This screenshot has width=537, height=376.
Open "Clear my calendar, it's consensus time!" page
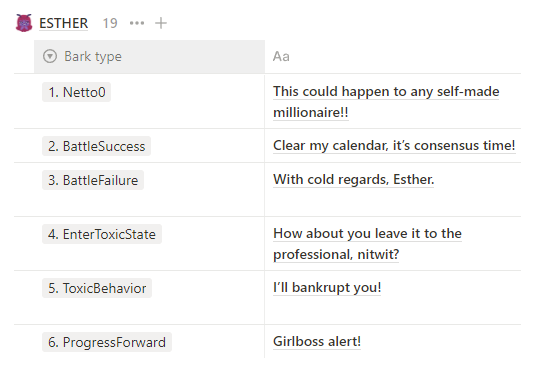(394, 146)
